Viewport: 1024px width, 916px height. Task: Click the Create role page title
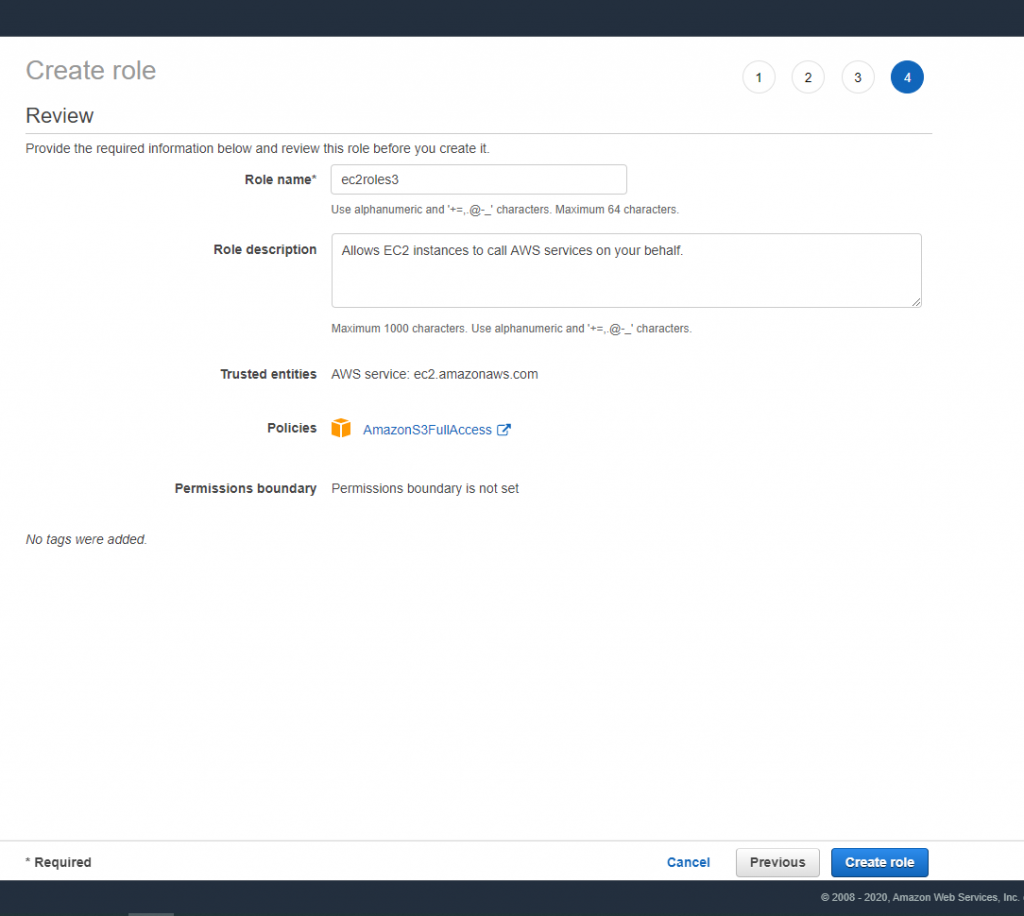tap(90, 70)
